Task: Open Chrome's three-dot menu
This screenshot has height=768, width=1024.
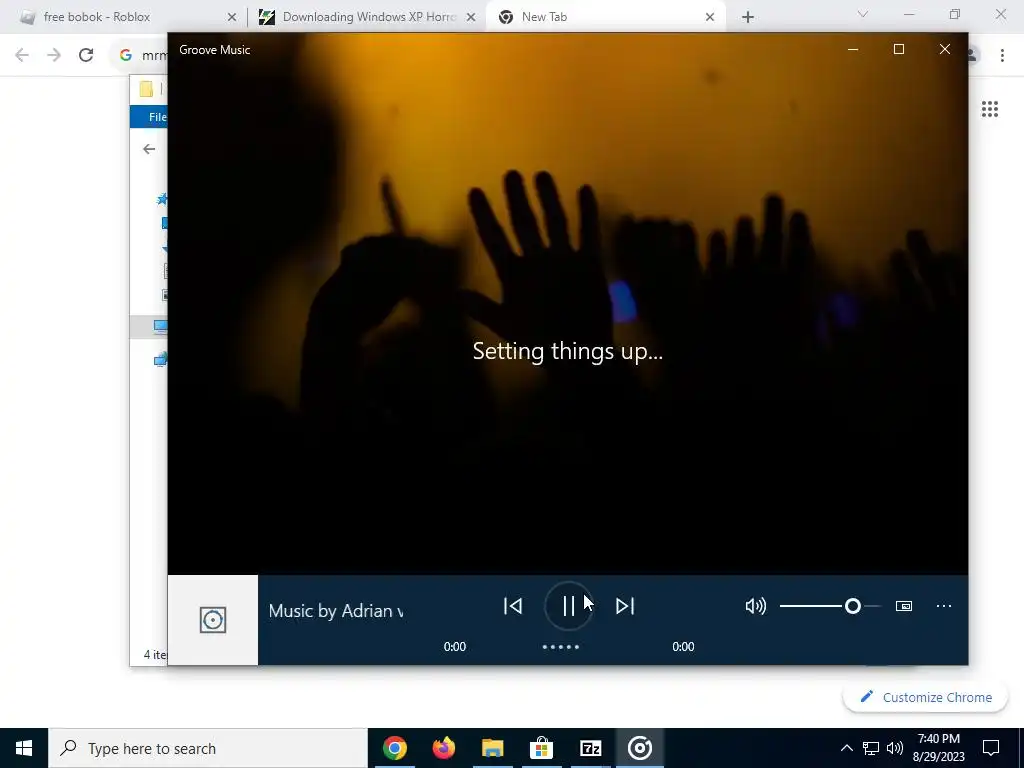Action: [1002, 55]
